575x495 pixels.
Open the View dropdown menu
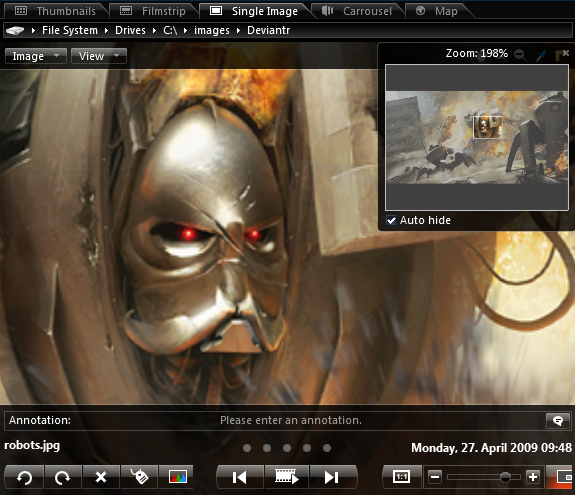click(99, 56)
